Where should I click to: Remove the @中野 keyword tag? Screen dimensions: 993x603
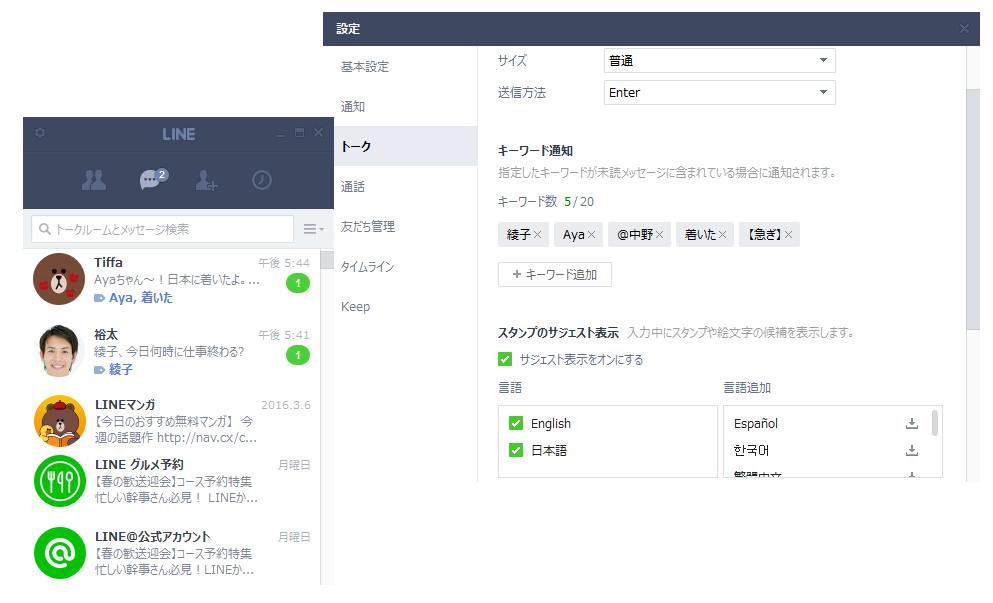(x=659, y=234)
